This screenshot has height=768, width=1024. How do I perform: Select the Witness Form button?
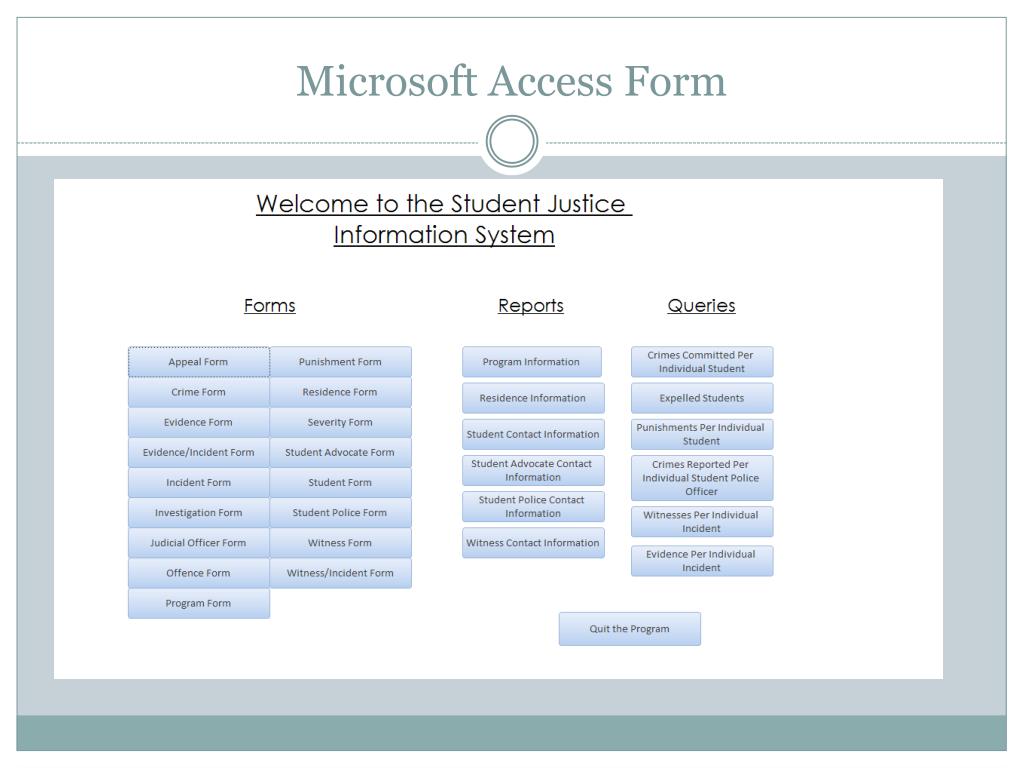[340, 543]
